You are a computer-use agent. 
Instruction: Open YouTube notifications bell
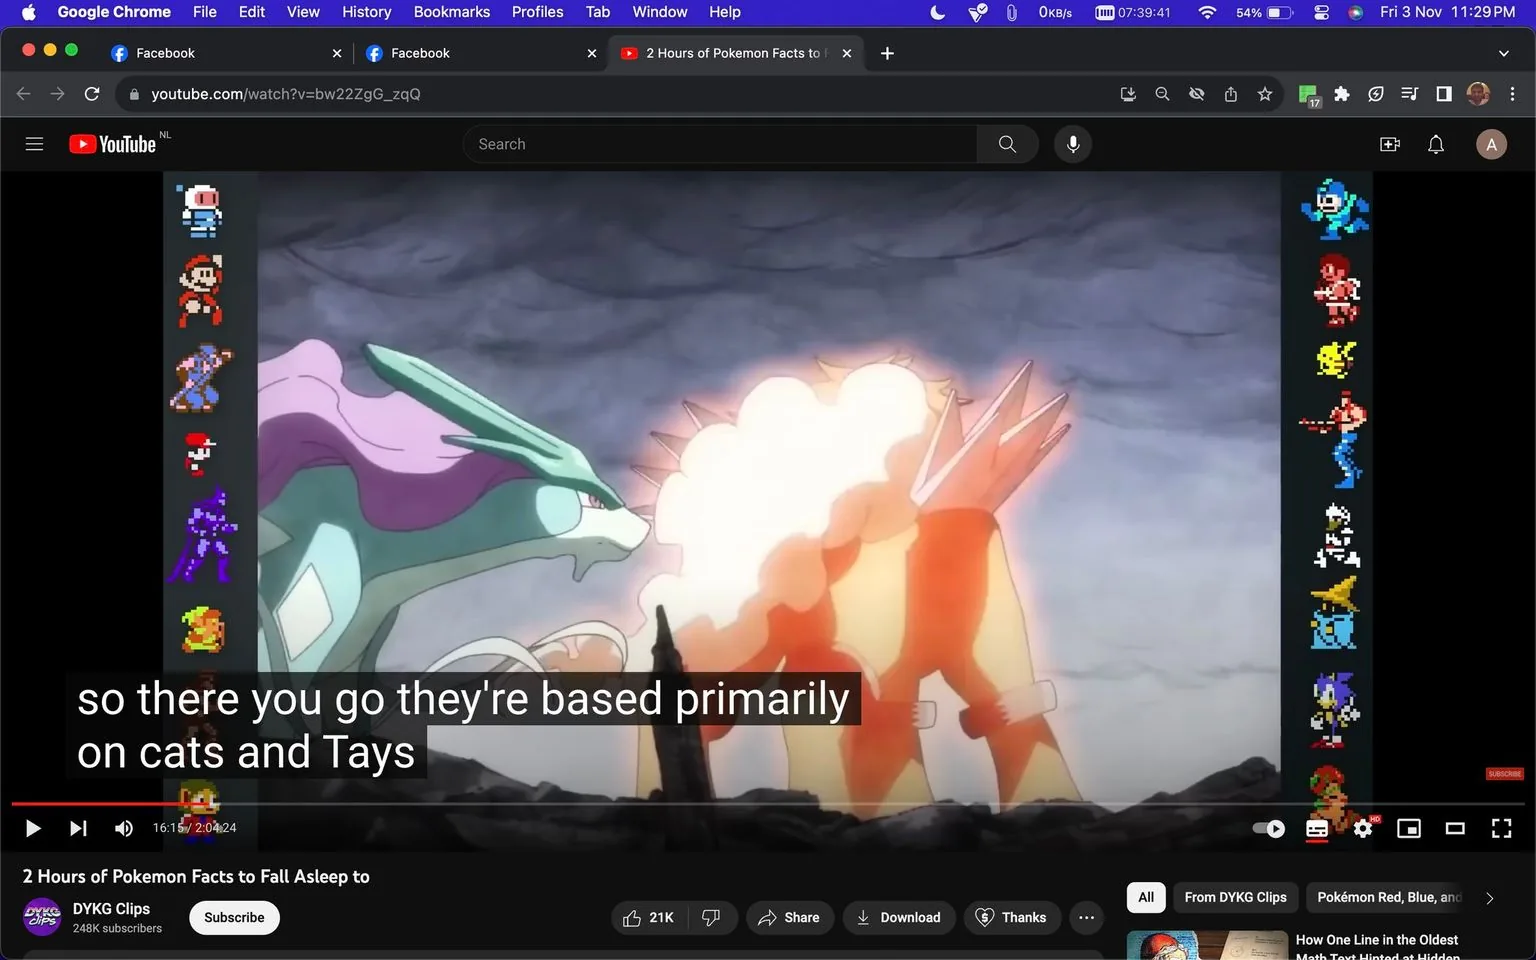(1435, 143)
